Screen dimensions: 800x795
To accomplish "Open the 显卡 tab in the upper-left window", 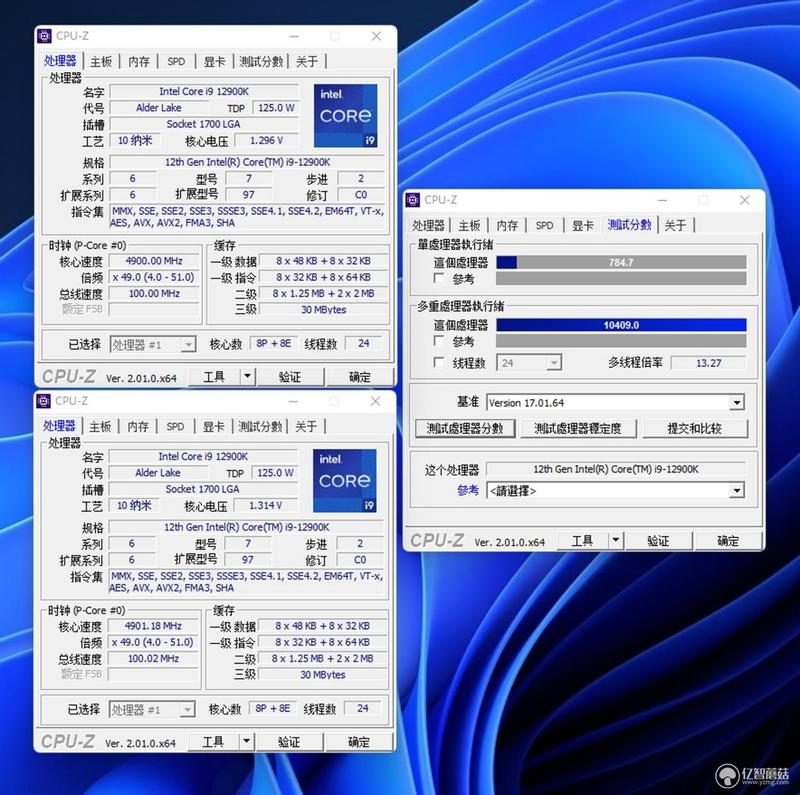I will pyautogui.click(x=214, y=62).
